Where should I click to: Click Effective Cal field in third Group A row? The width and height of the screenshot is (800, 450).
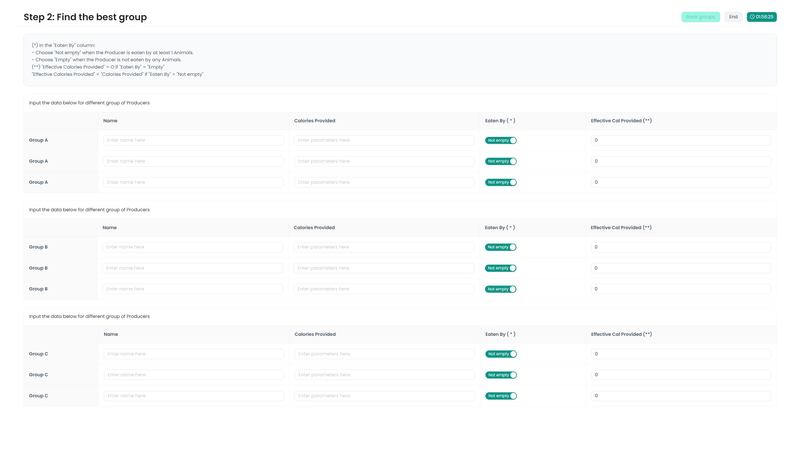[681, 182]
